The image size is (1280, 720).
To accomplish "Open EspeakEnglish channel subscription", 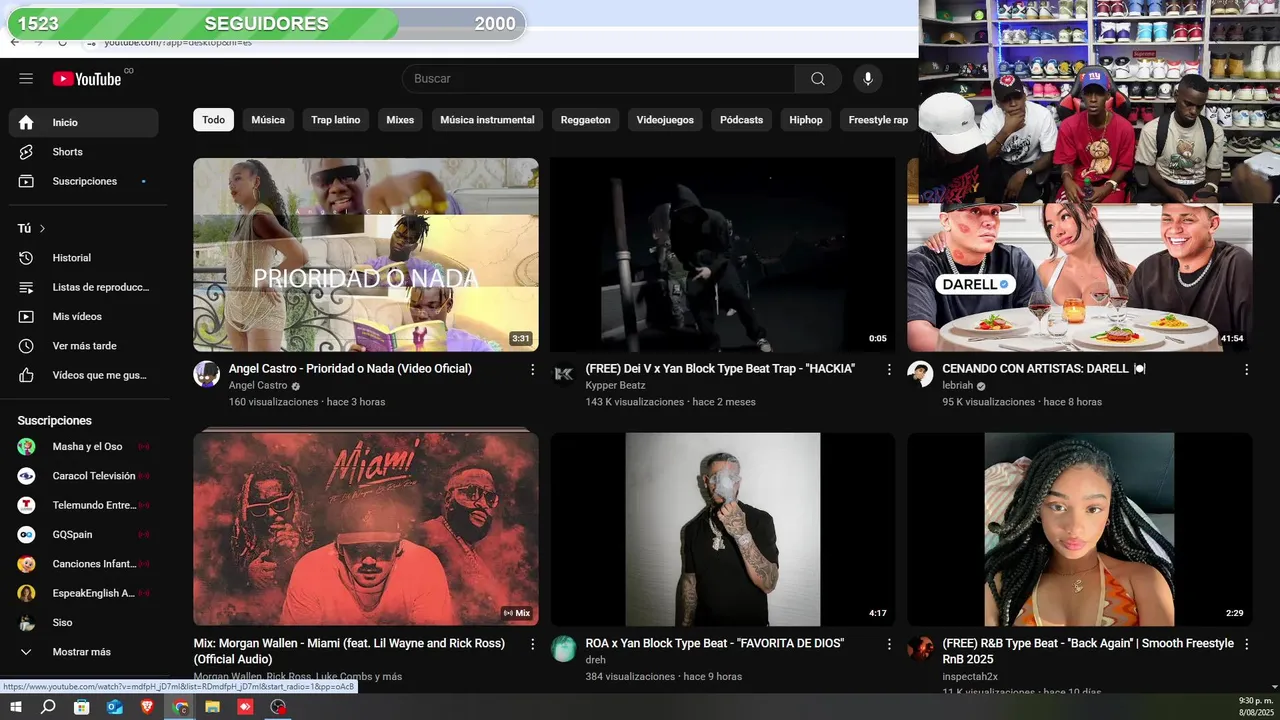I will click(x=84, y=593).
